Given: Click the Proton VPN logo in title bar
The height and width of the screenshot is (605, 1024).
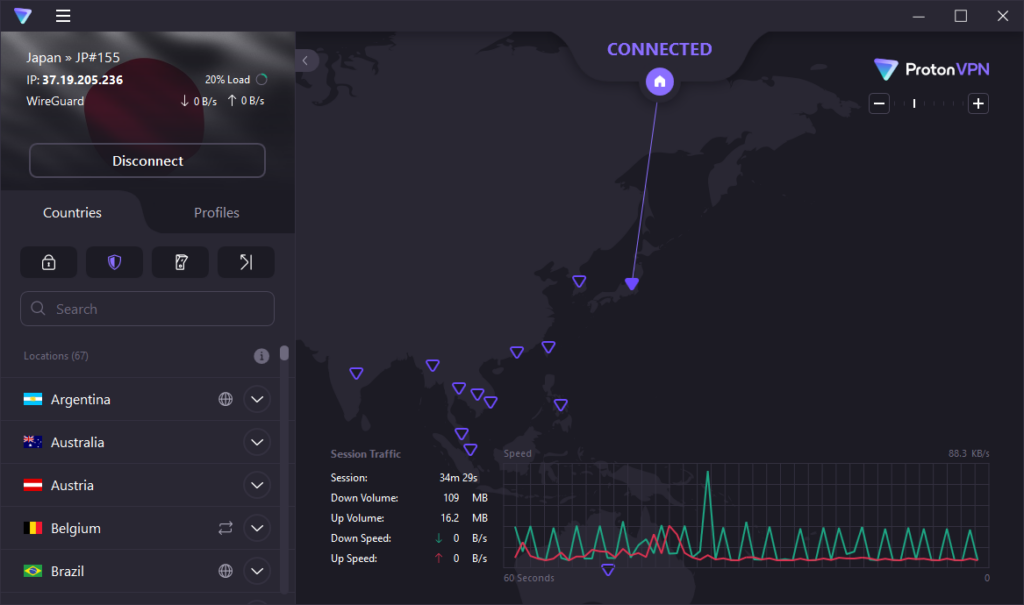Looking at the screenshot, I should 23,16.
